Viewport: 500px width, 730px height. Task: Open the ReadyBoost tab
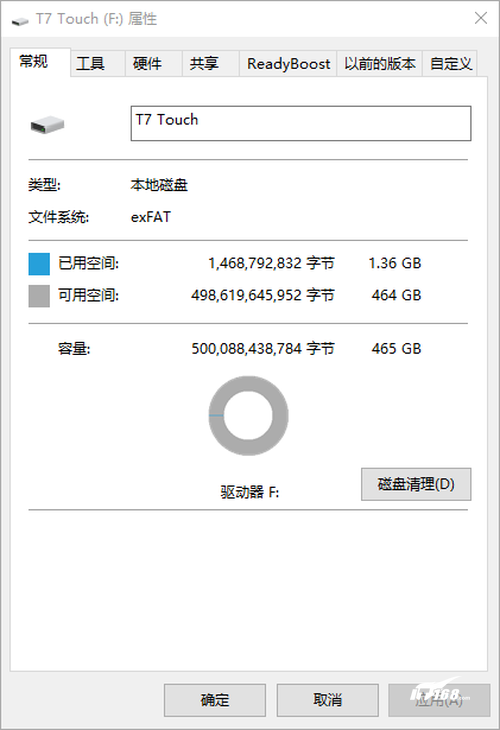point(288,63)
